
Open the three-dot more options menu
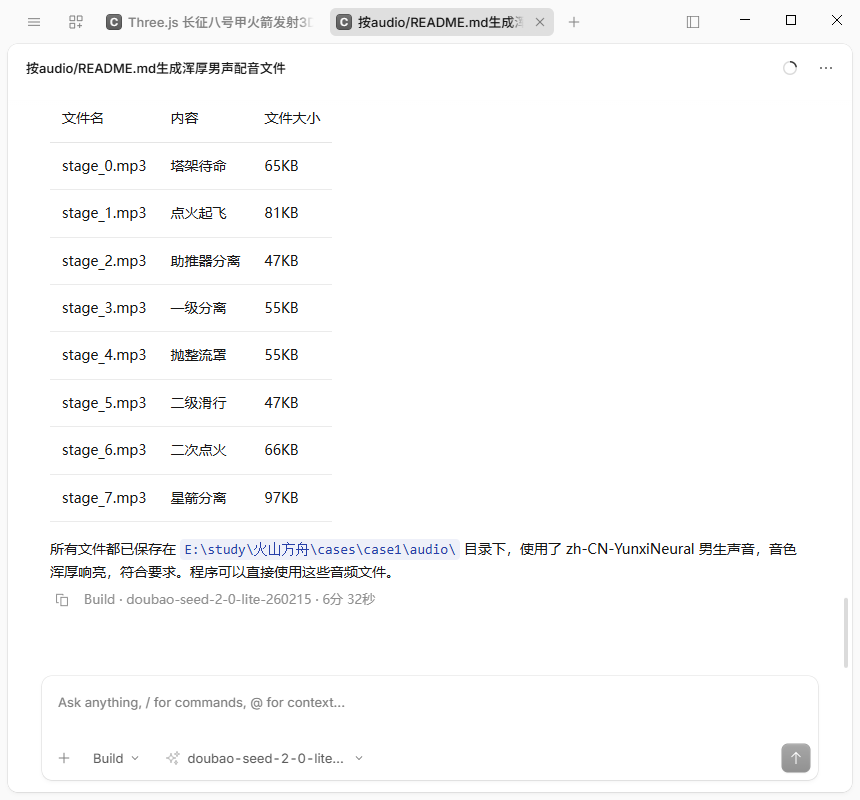pyautogui.click(x=826, y=68)
